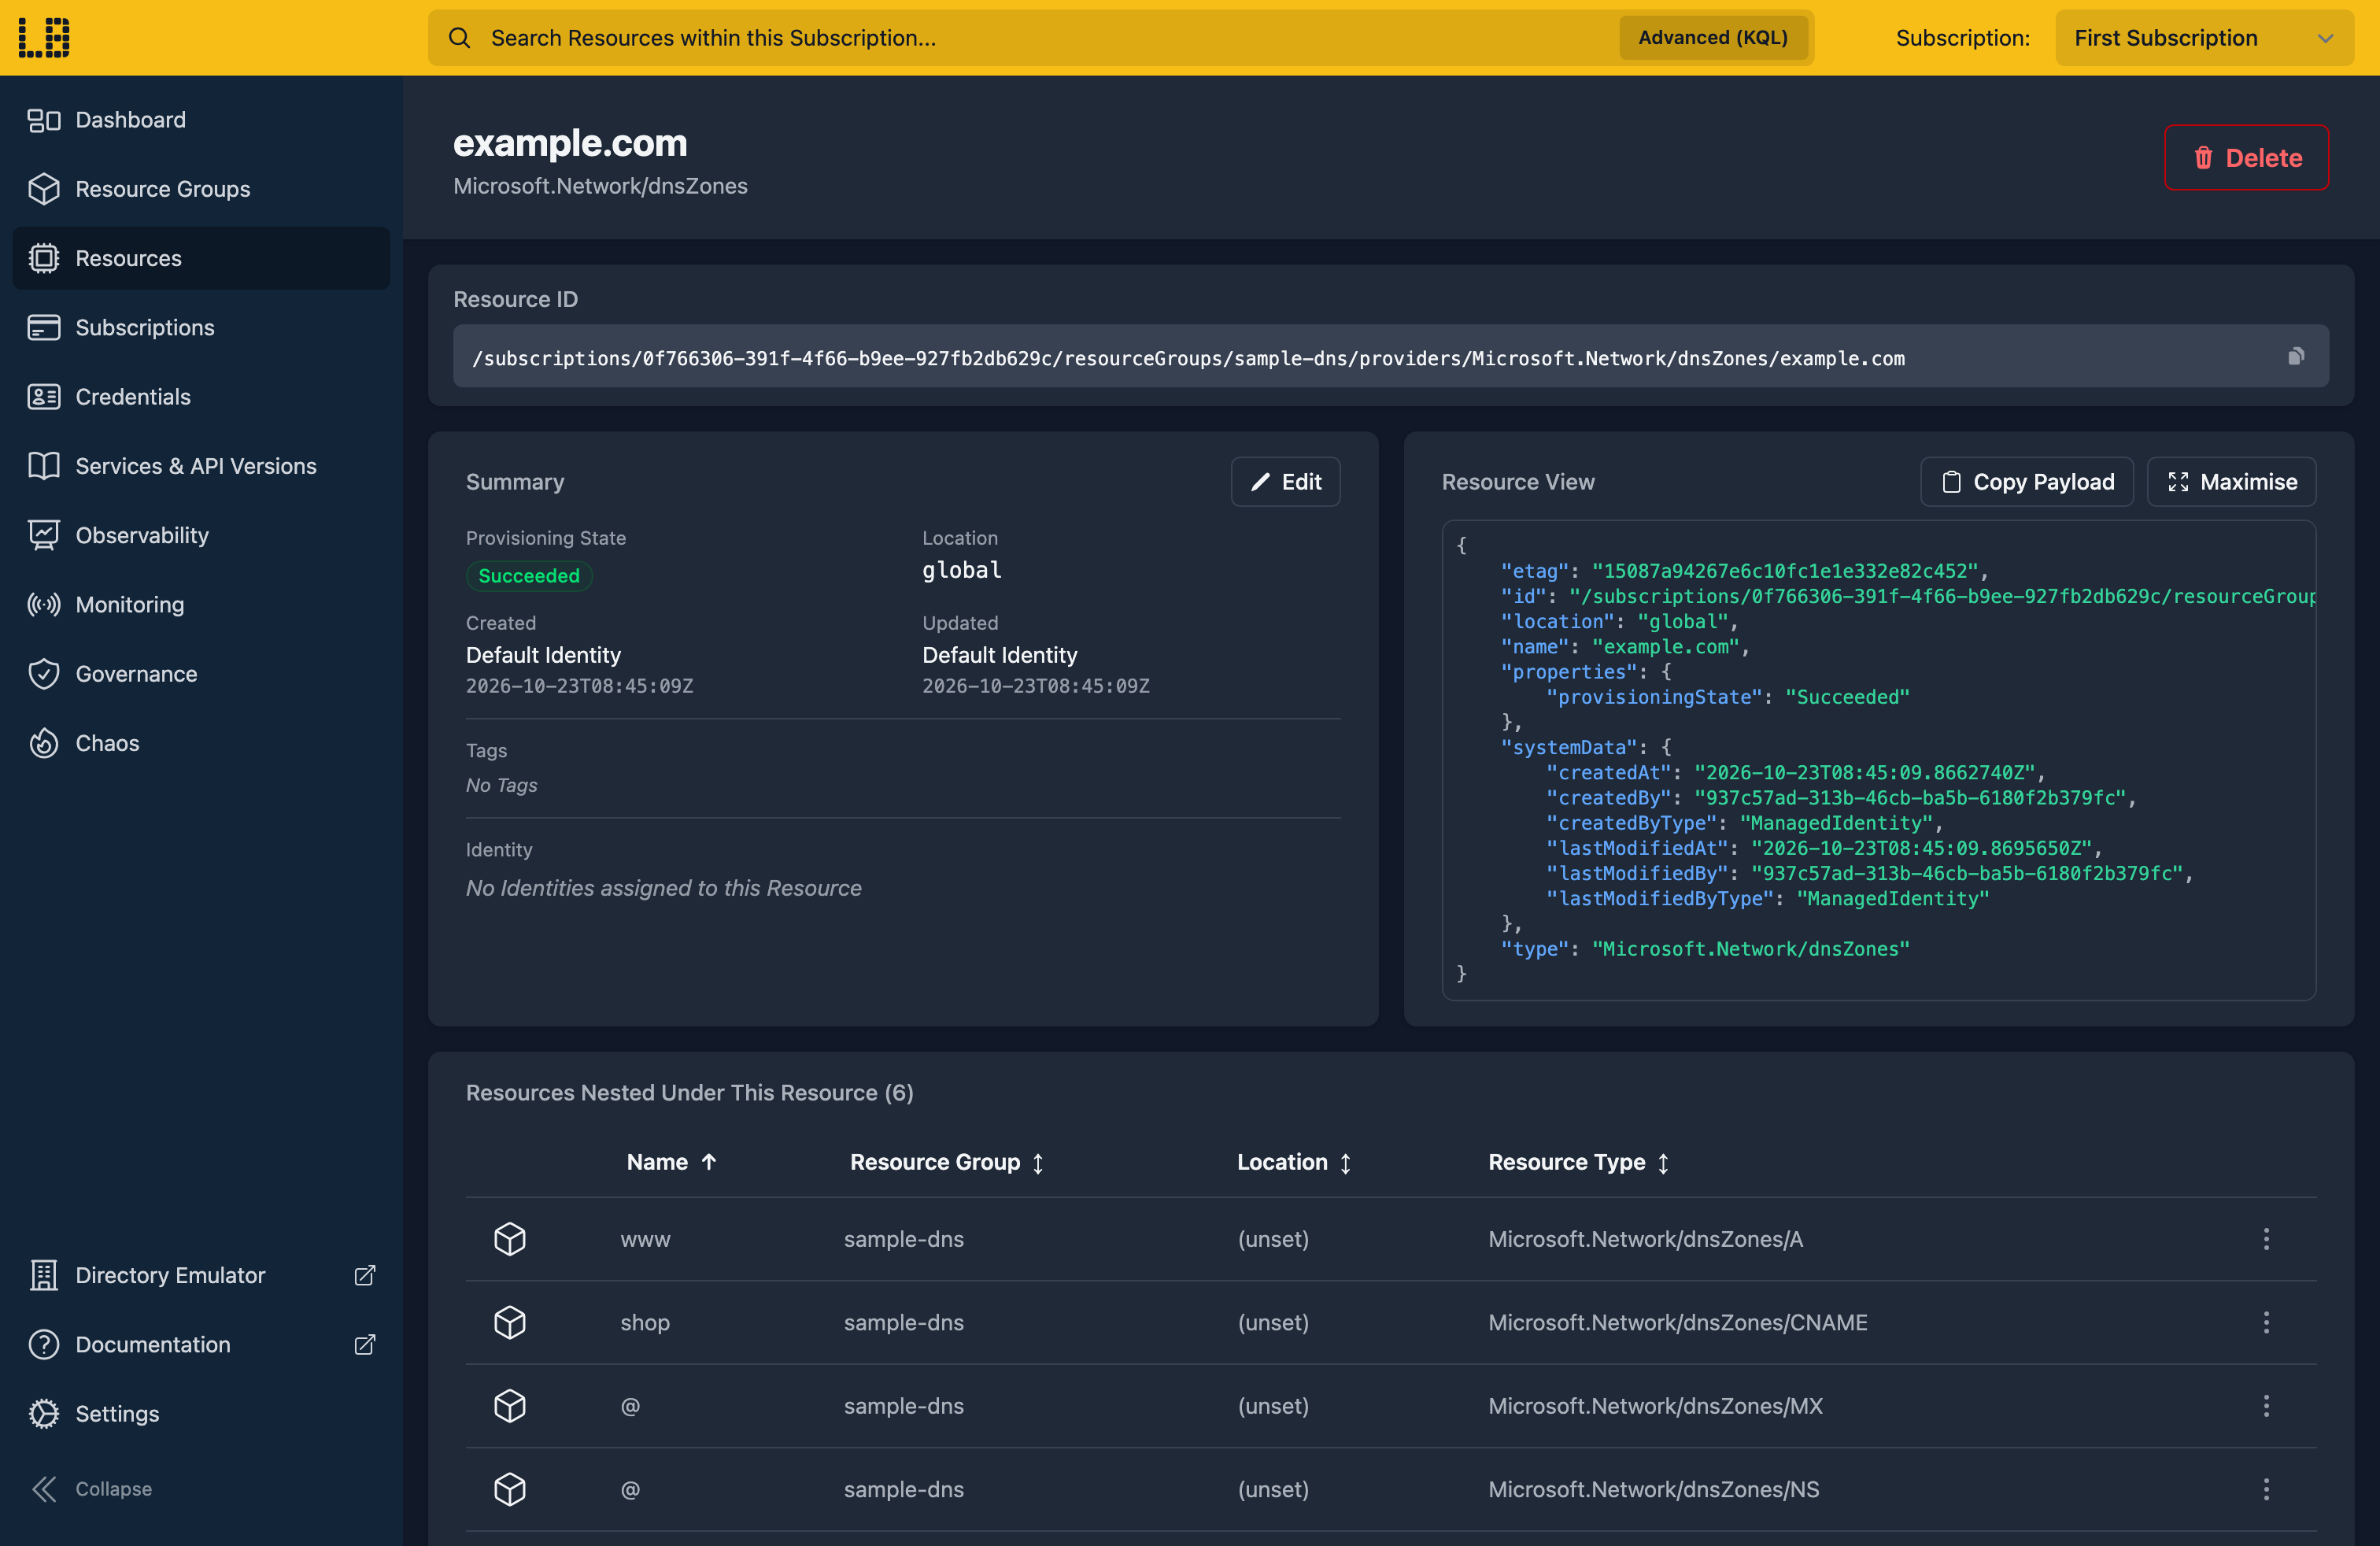Click the Resource ID path text
This screenshot has width=2380, height=1546.
coord(1188,358)
